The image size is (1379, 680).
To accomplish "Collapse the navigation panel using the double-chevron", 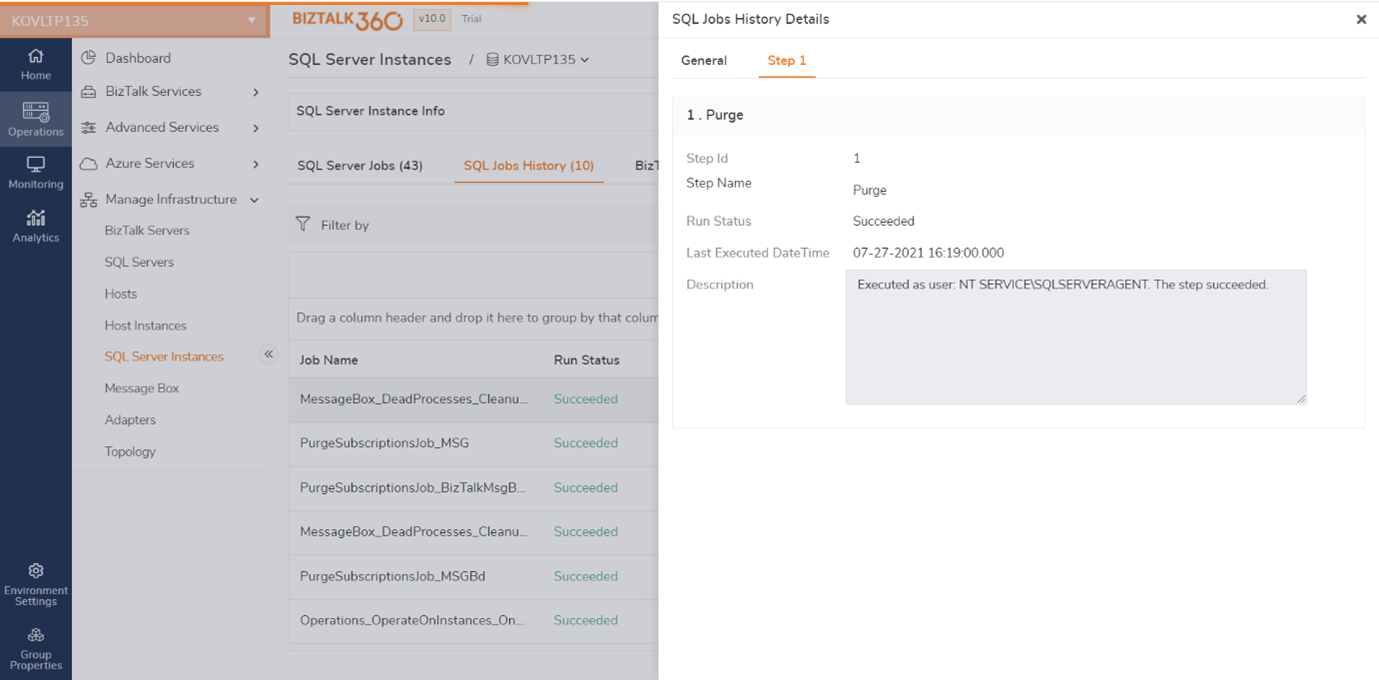I will [x=268, y=353].
